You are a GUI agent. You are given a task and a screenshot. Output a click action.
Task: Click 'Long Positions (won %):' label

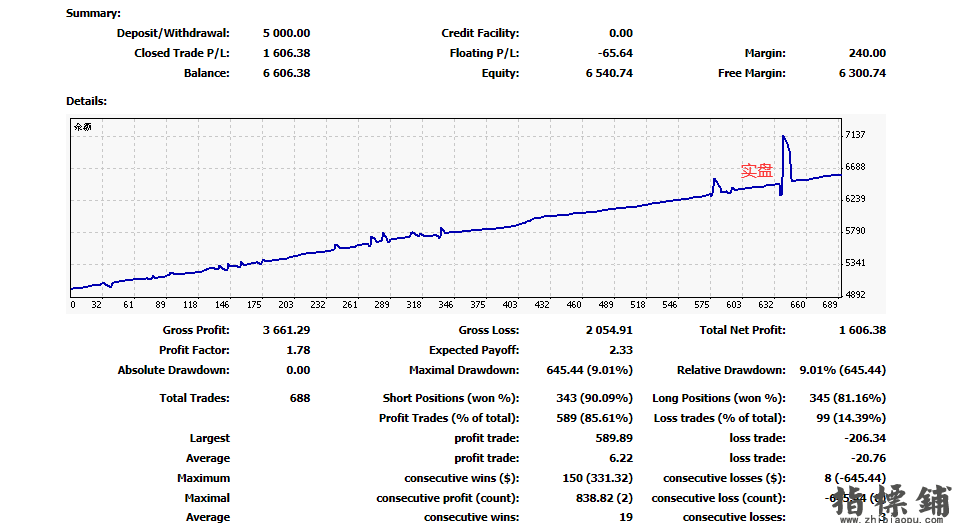pyautogui.click(x=719, y=398)
